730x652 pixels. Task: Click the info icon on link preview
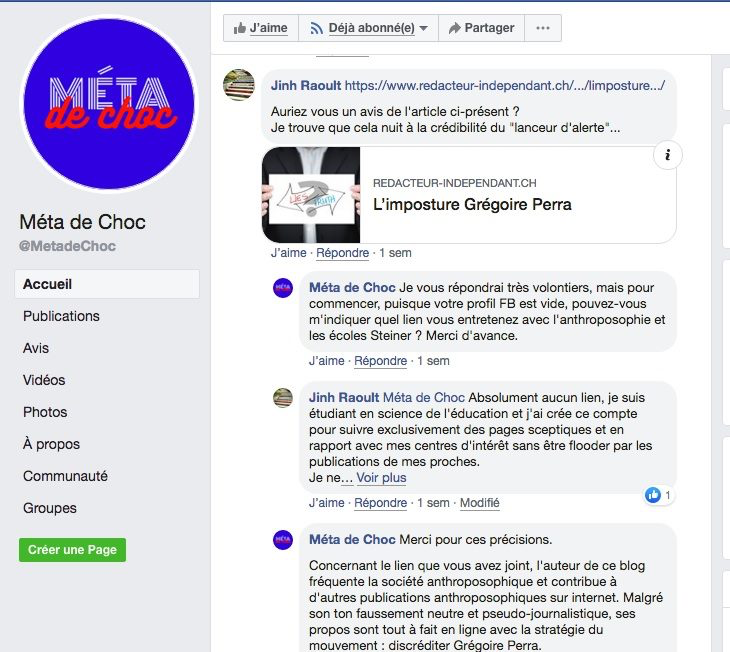tap(668, 155)
